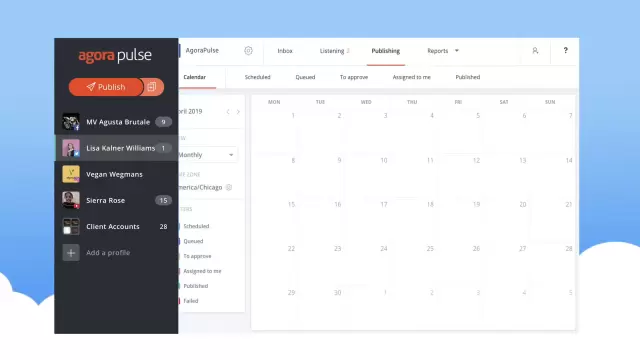Viewport: 640px width, 360px height.
Task: Select calendar day 14
Action: [569, 160]
